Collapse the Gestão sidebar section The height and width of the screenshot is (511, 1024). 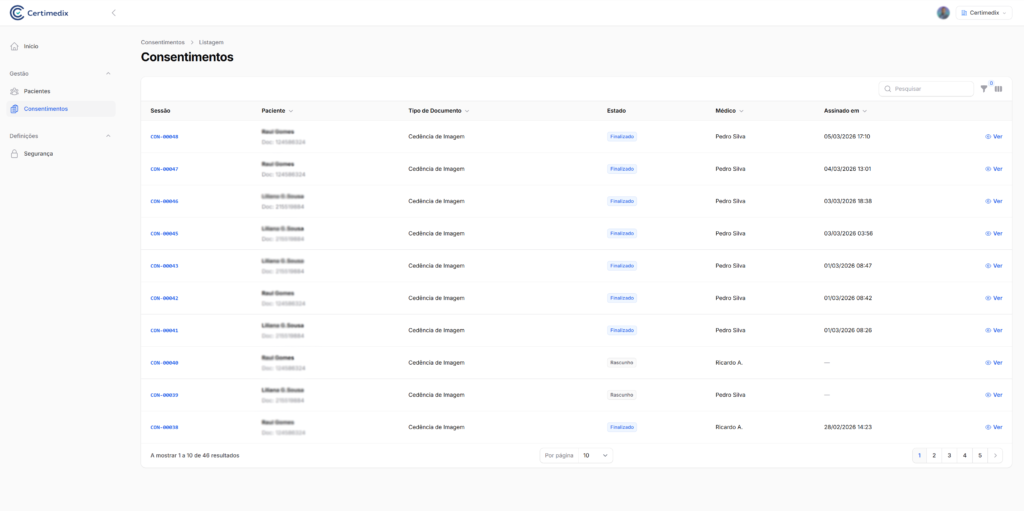coord(108,73)
